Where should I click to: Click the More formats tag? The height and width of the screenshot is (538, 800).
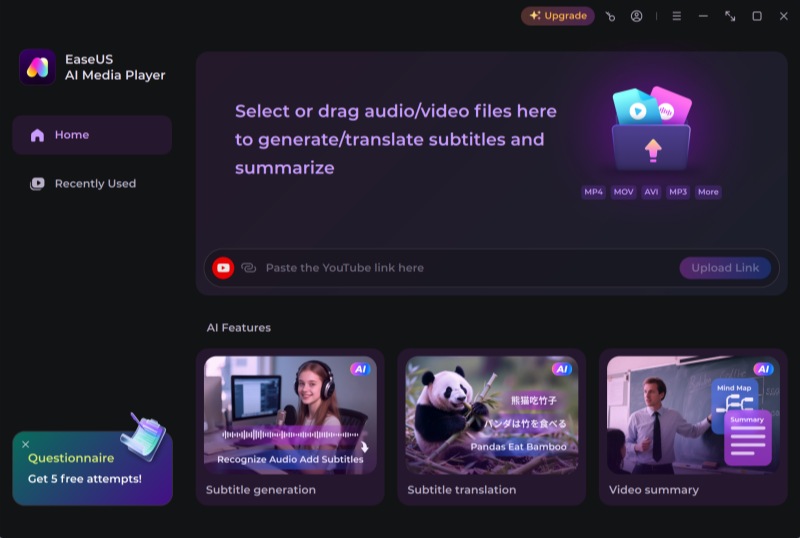708,192
